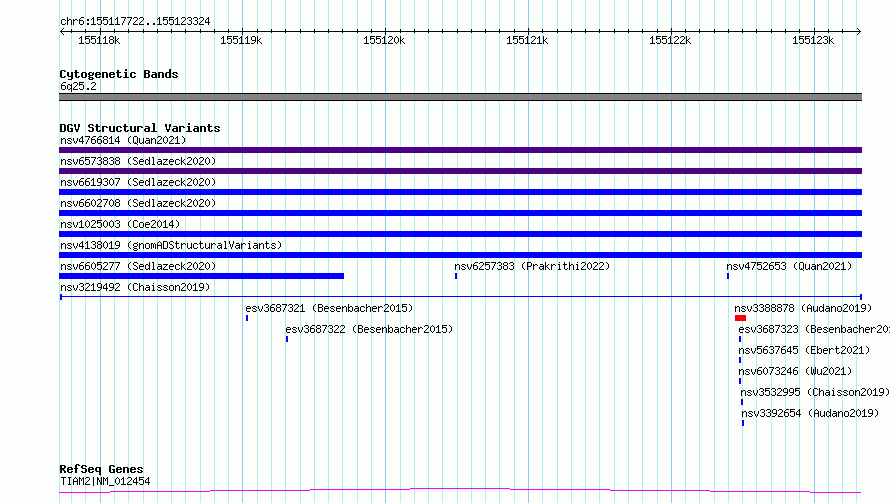The height and width of the screenshot is (503, 890).
Task: Open nsv3532995 (Chaisson2019) label
Action: [x=815, y=392]
